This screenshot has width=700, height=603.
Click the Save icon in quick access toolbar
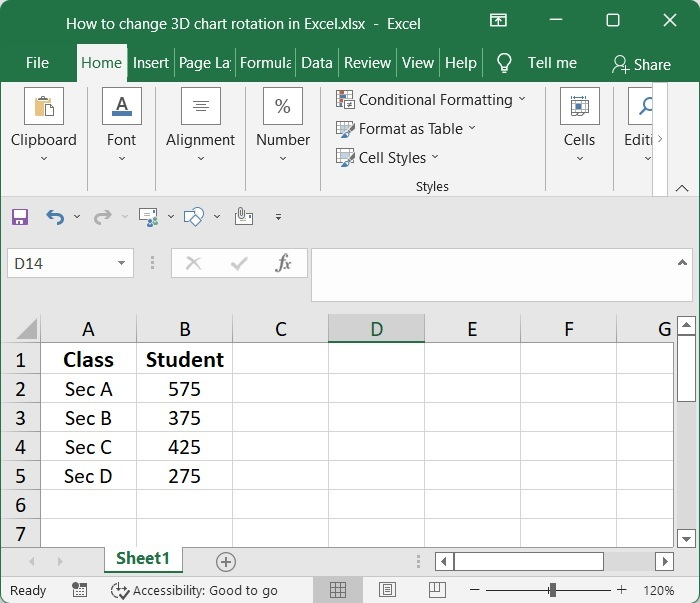(20, 216)
